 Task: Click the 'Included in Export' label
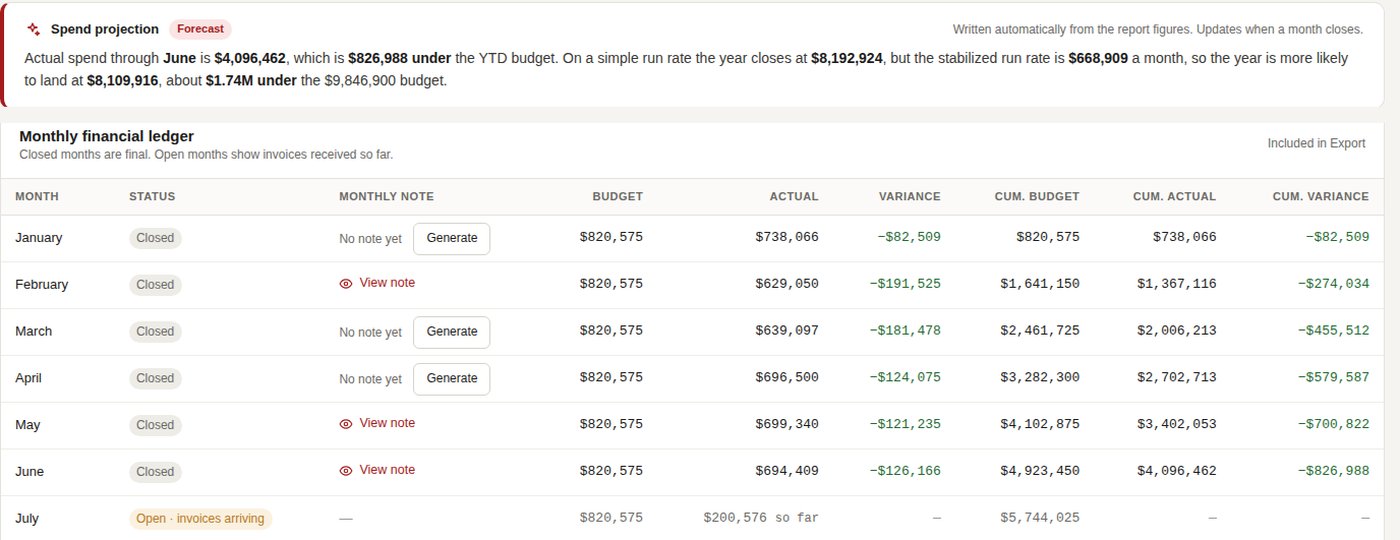pyautogui.click(x=1316, y=143)
